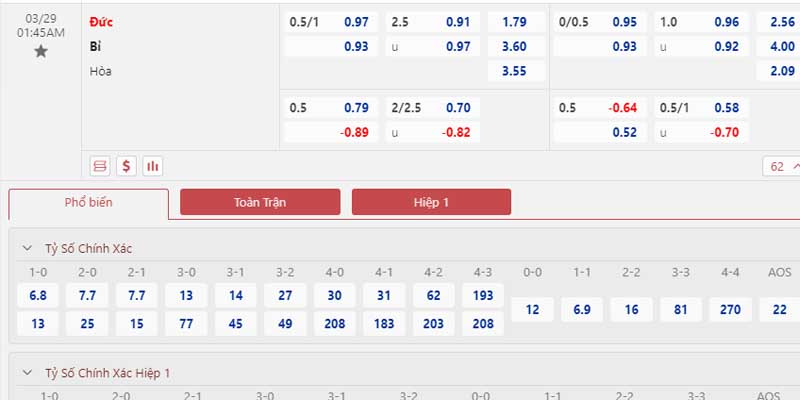Click the stacked rows icon below Hòa
The image size is (800, 400).
pos(99,166)
